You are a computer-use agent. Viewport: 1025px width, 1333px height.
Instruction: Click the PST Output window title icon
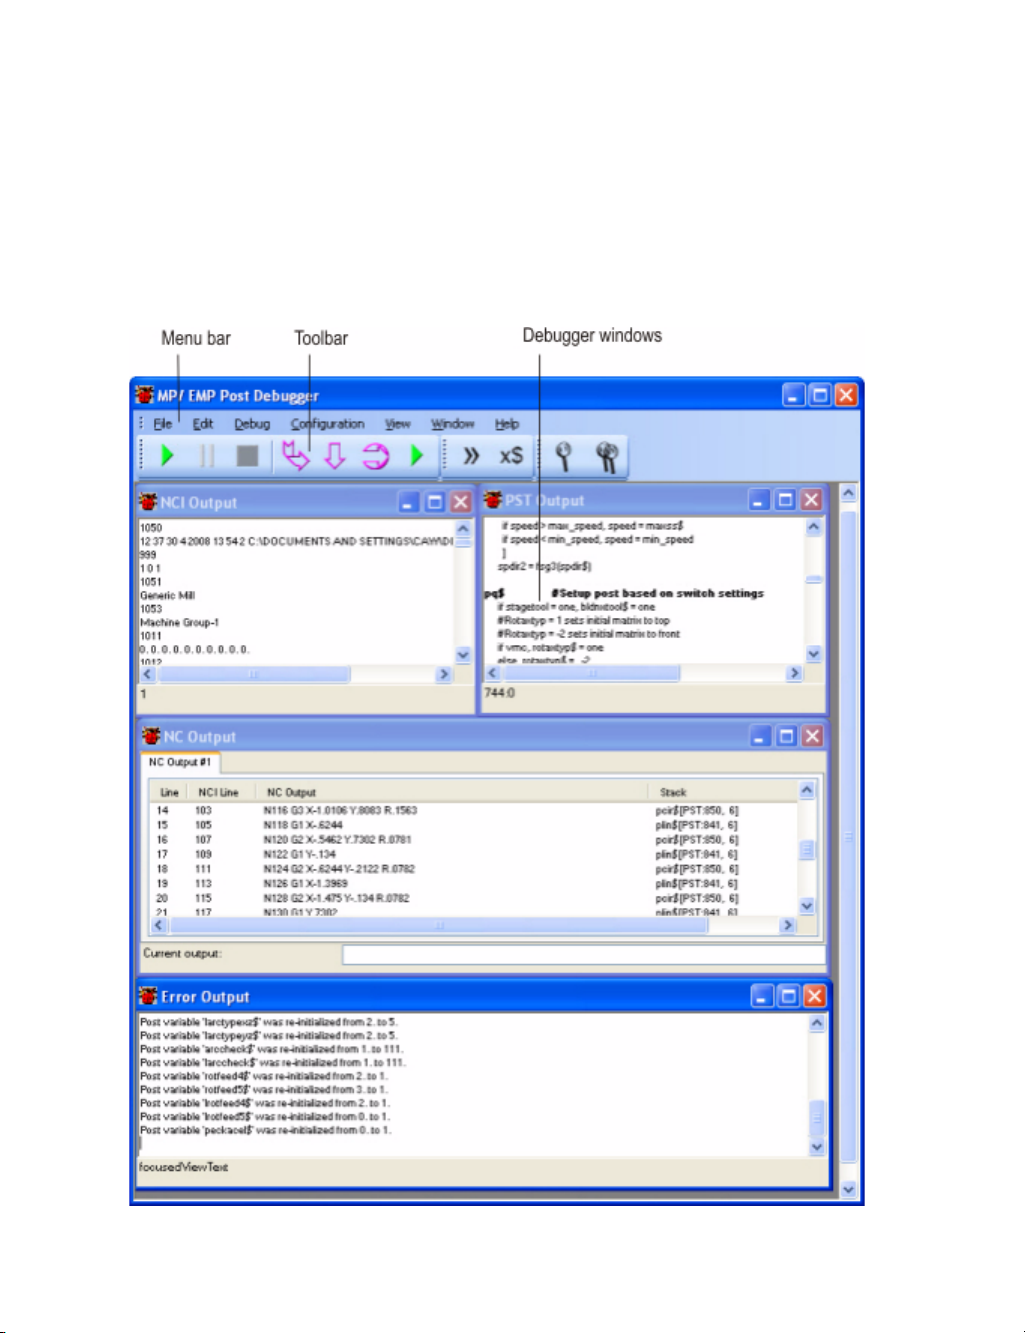pyautogui.click(x=493, y=500)
